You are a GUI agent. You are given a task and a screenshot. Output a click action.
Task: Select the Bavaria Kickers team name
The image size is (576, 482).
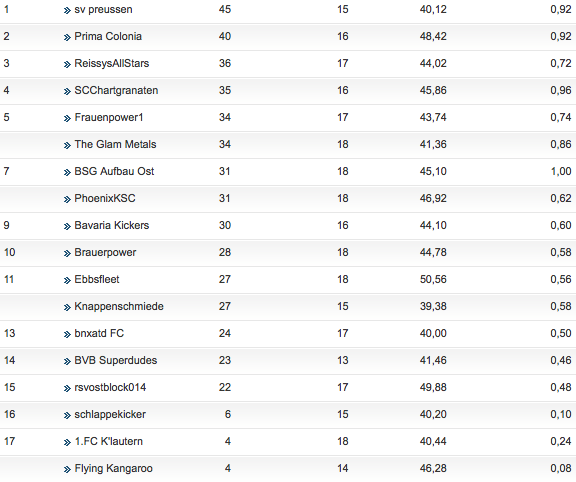point(112,225)
